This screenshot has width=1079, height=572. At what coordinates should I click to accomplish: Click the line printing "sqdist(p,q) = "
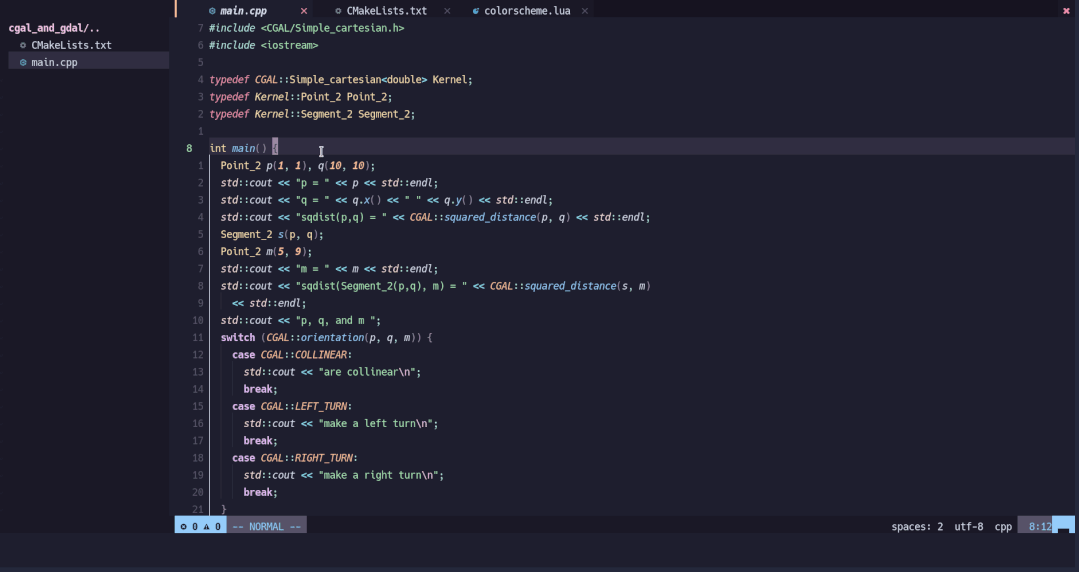point(436,218)
